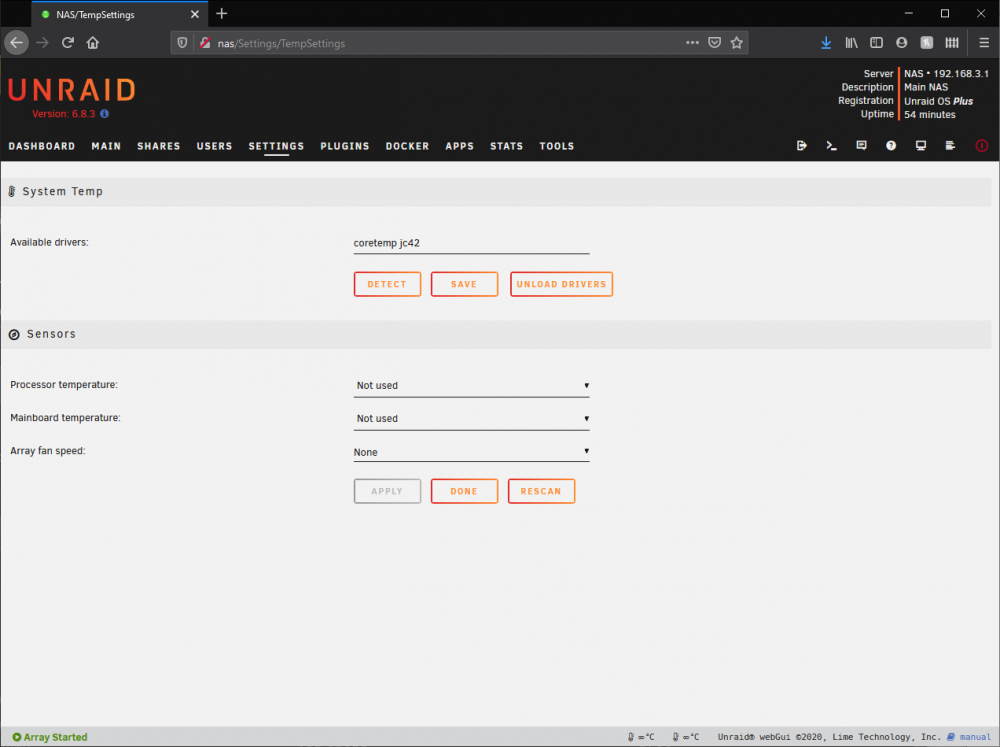Go to the browser home page

point(92,43)
